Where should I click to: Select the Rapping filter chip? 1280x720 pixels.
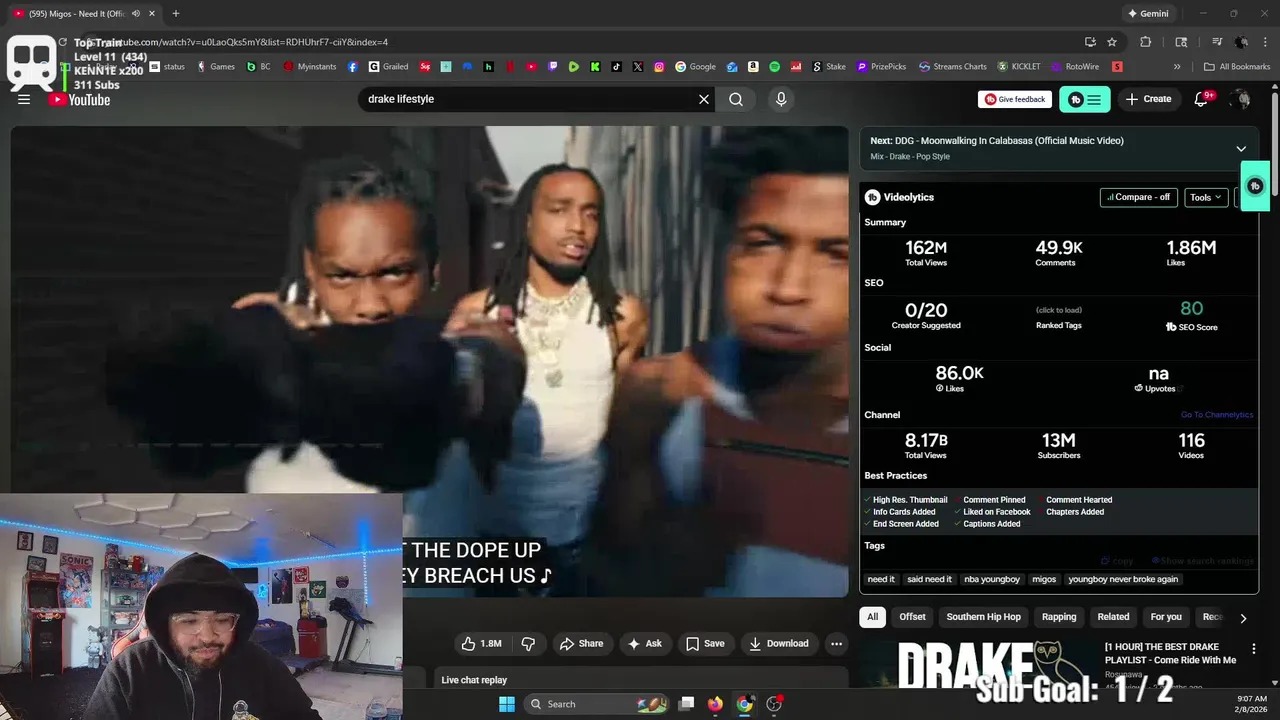[x=1059, y=617]
